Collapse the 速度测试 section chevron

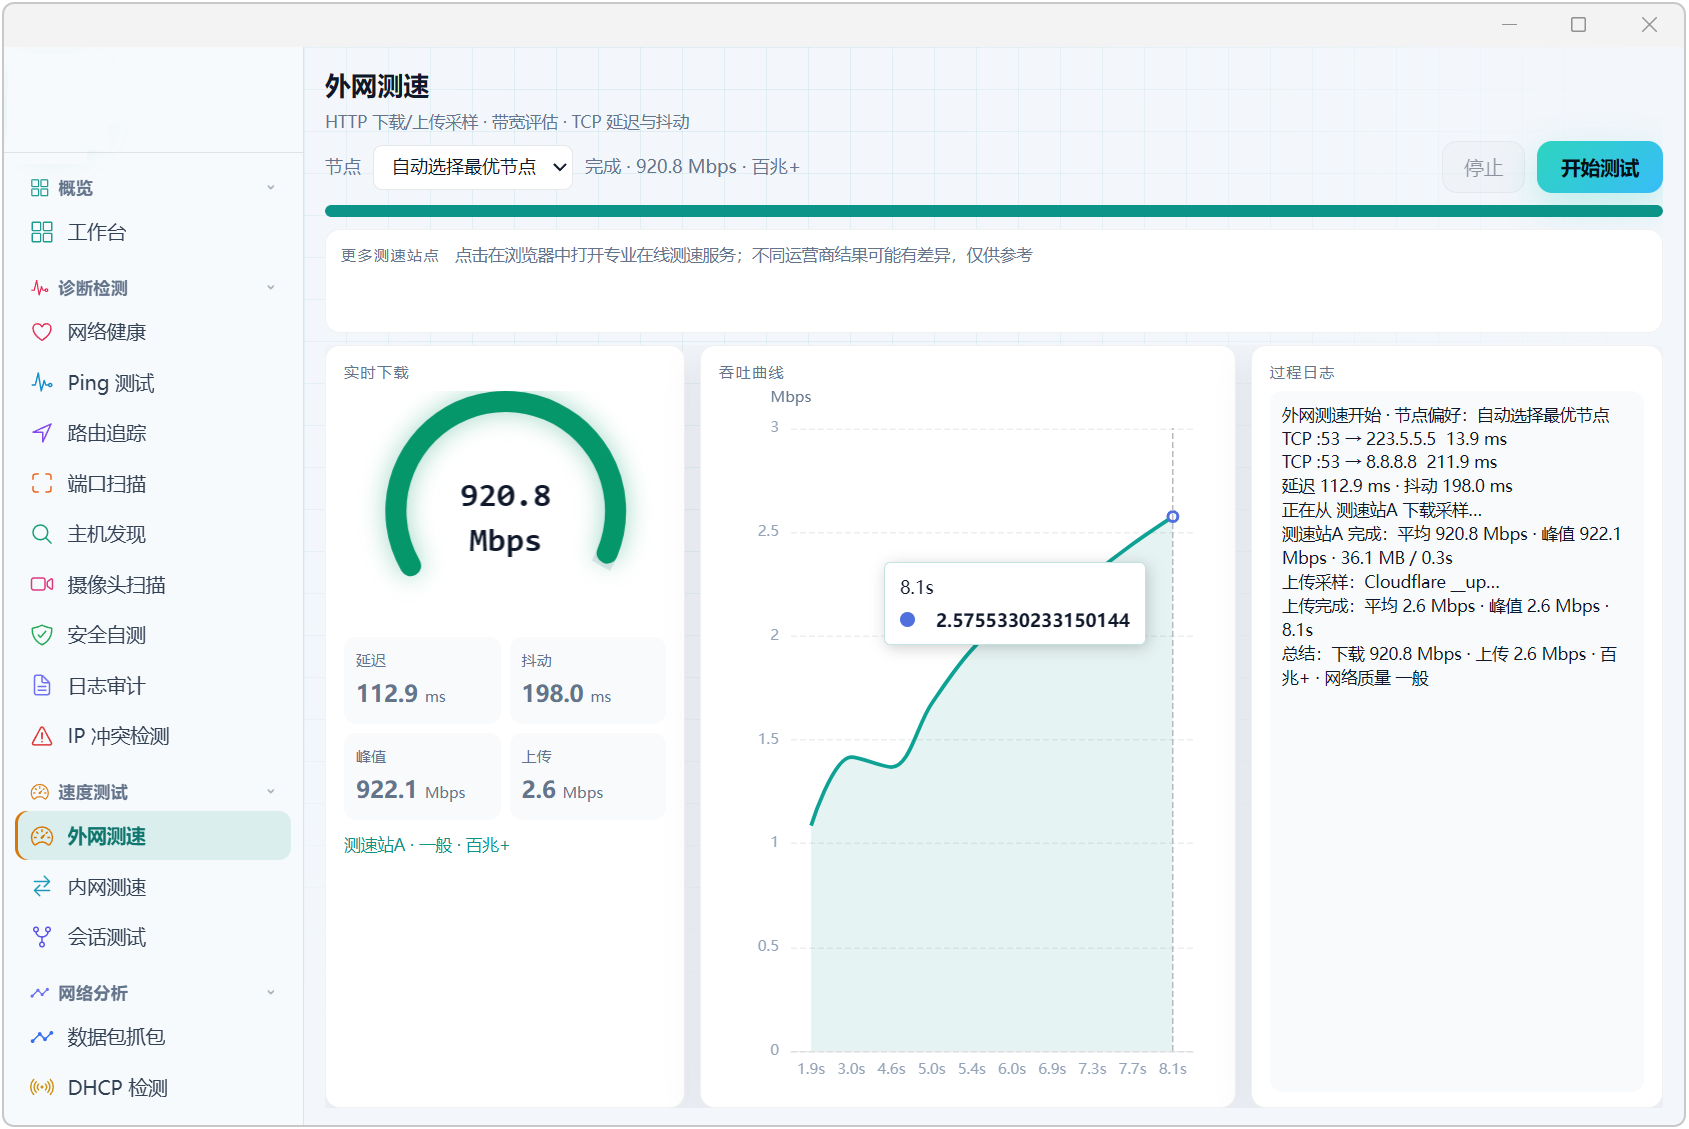click(271, 792)
